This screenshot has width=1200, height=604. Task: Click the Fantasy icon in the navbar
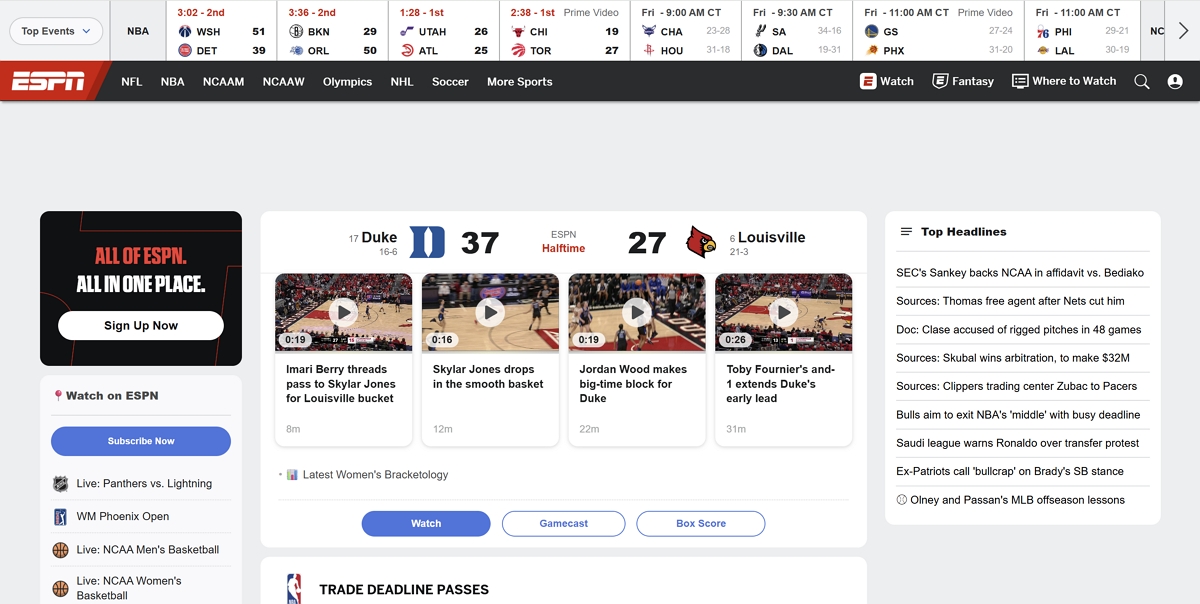[938, 81]
